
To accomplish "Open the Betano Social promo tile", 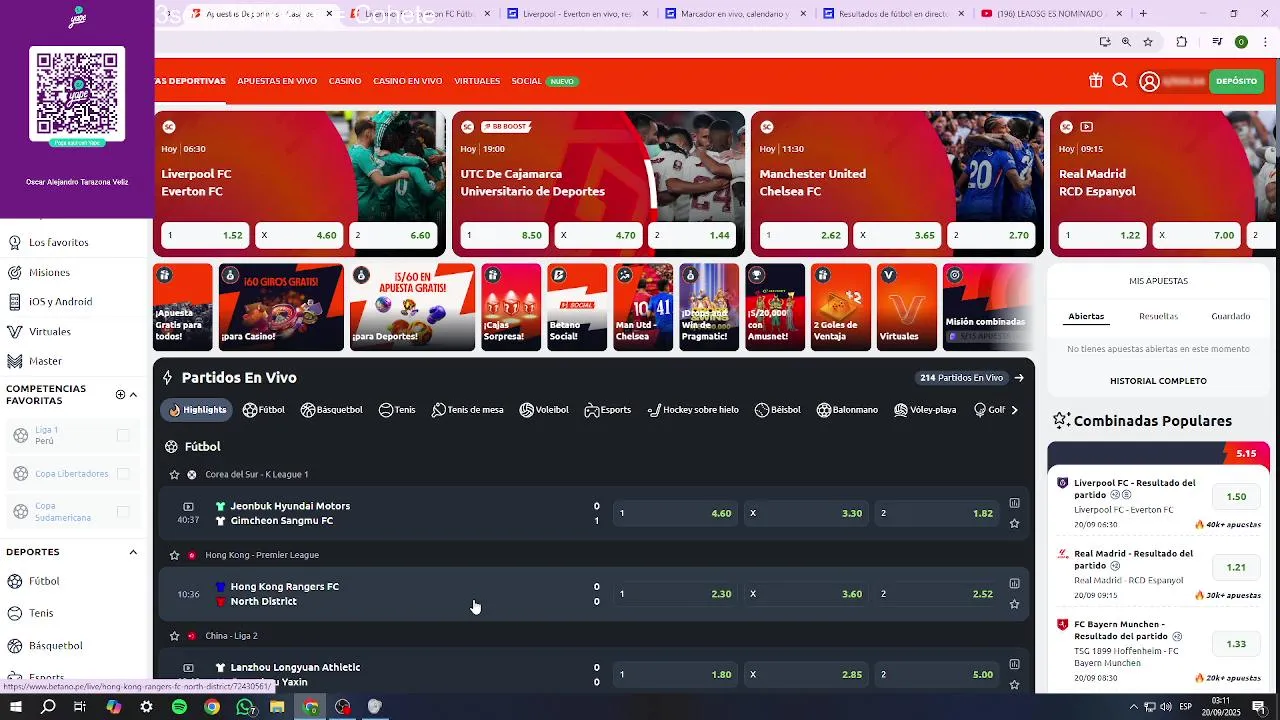I will pos(577,307).
